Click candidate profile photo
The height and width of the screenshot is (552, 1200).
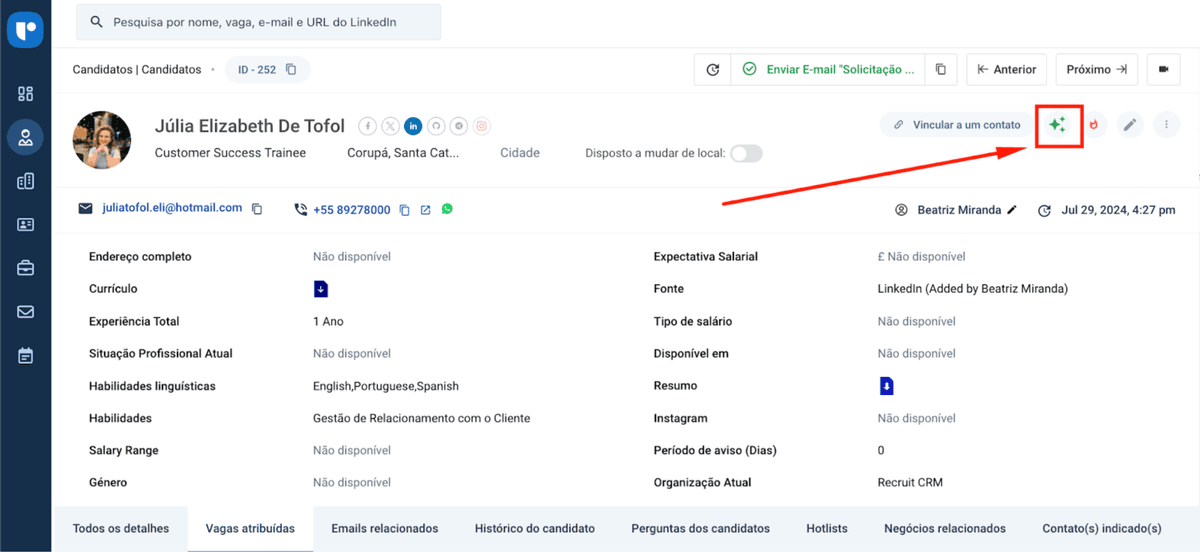[x=102, y=140]
